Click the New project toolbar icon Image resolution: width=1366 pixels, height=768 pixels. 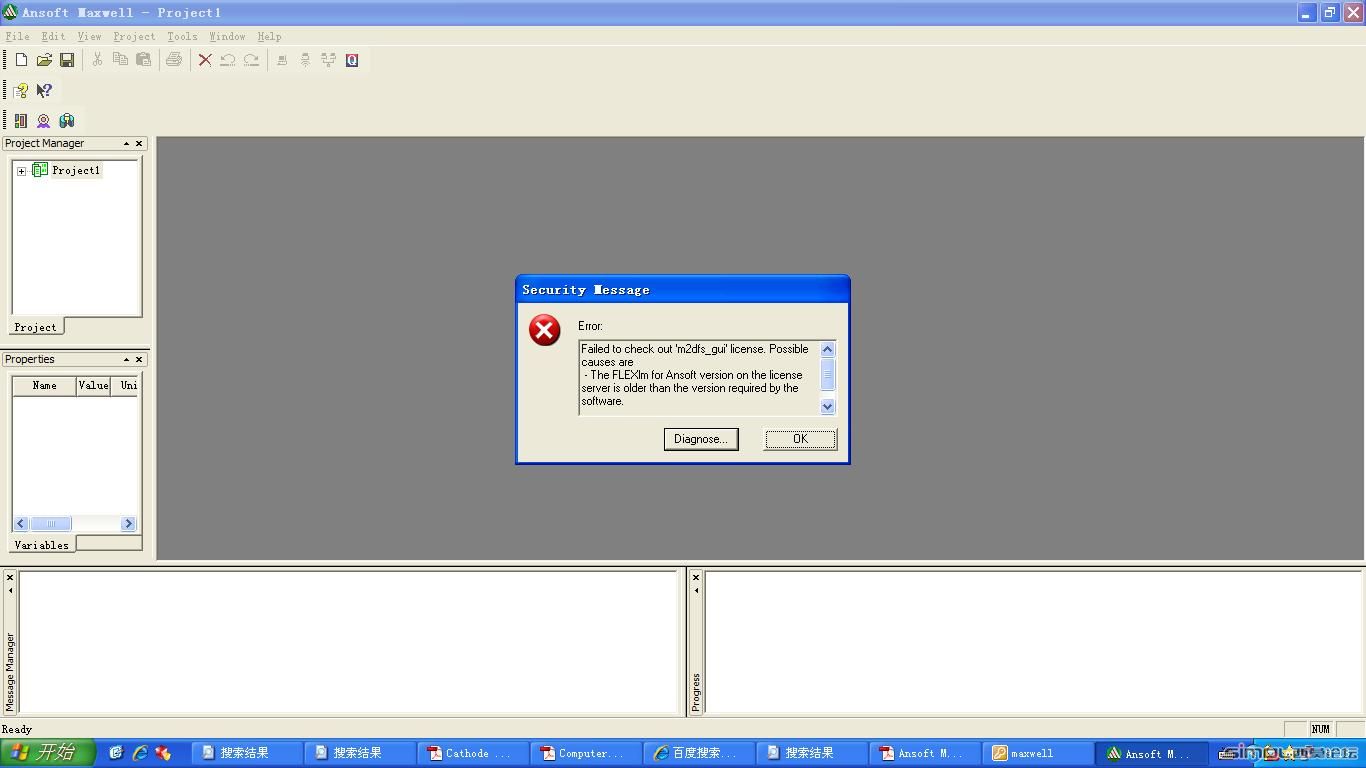pos(21,60)
